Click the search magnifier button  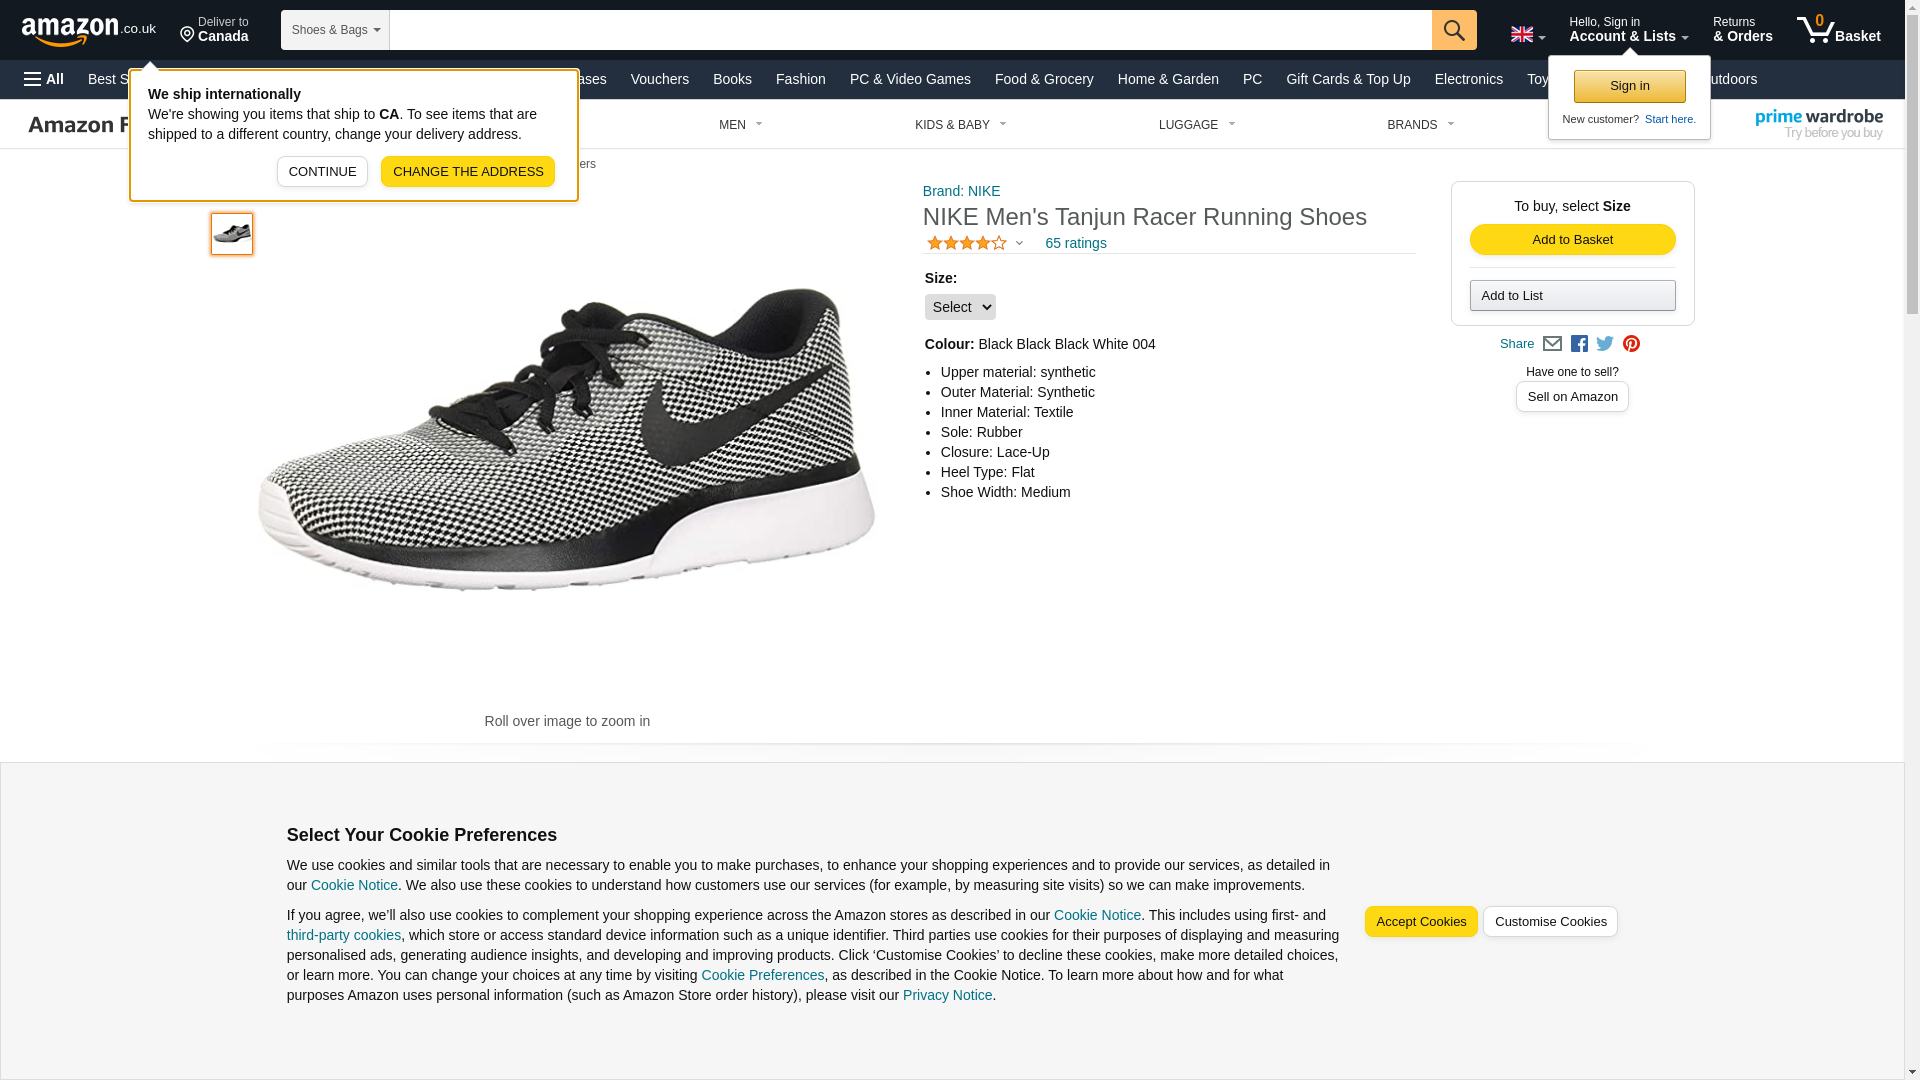pyautogui.click(x=1453, y=30)
